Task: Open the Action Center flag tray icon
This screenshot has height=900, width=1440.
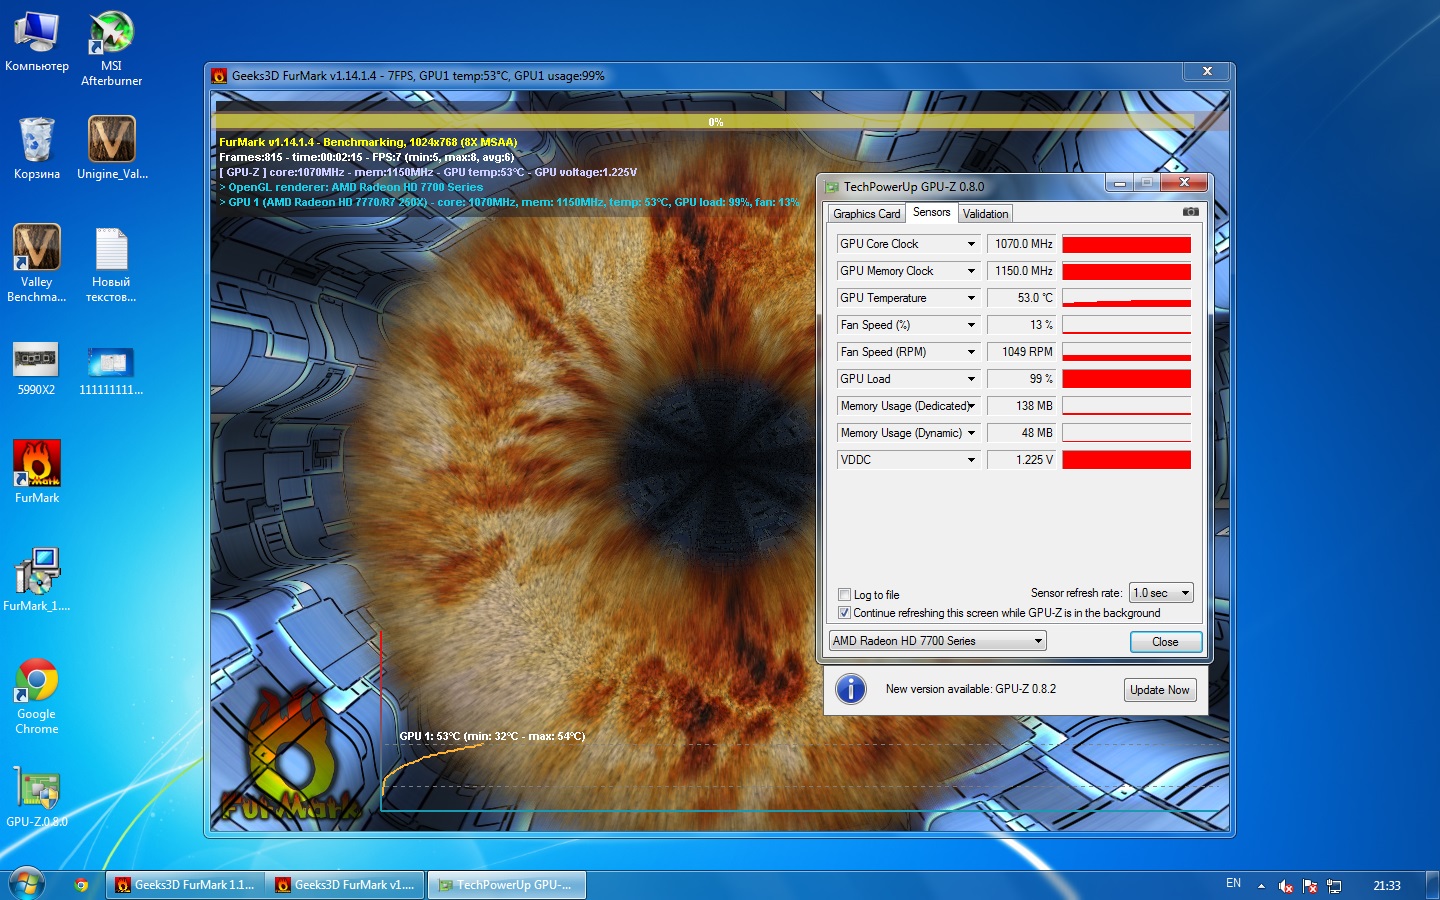Action: [1310, 886]
